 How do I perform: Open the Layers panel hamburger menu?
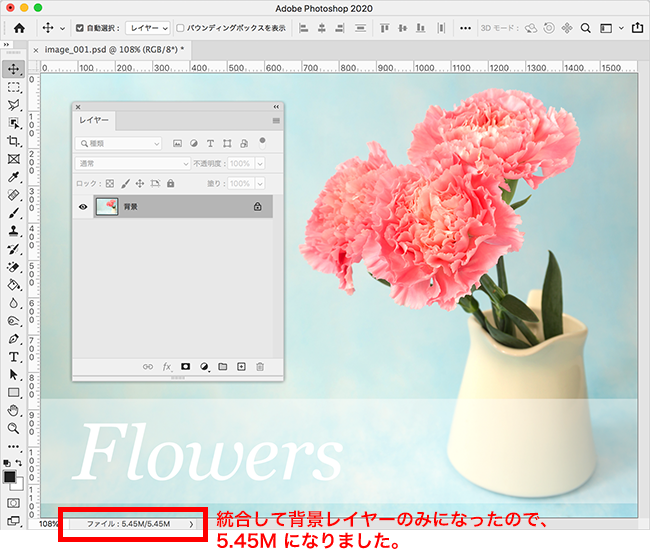276,121
